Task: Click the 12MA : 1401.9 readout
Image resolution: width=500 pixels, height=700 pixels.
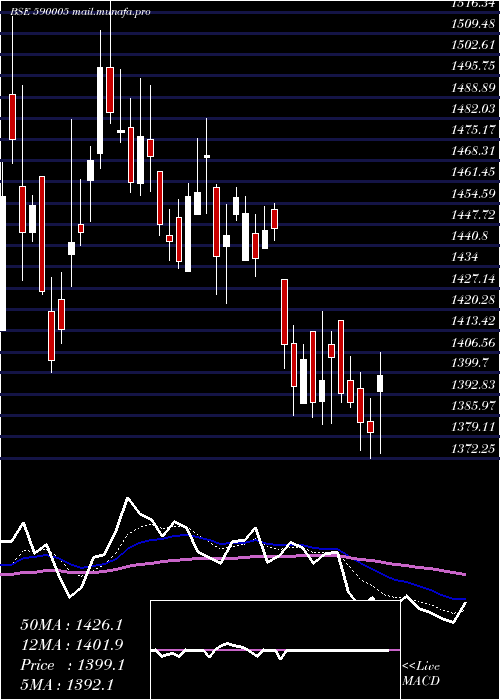Action: click(x=72, y=645)
